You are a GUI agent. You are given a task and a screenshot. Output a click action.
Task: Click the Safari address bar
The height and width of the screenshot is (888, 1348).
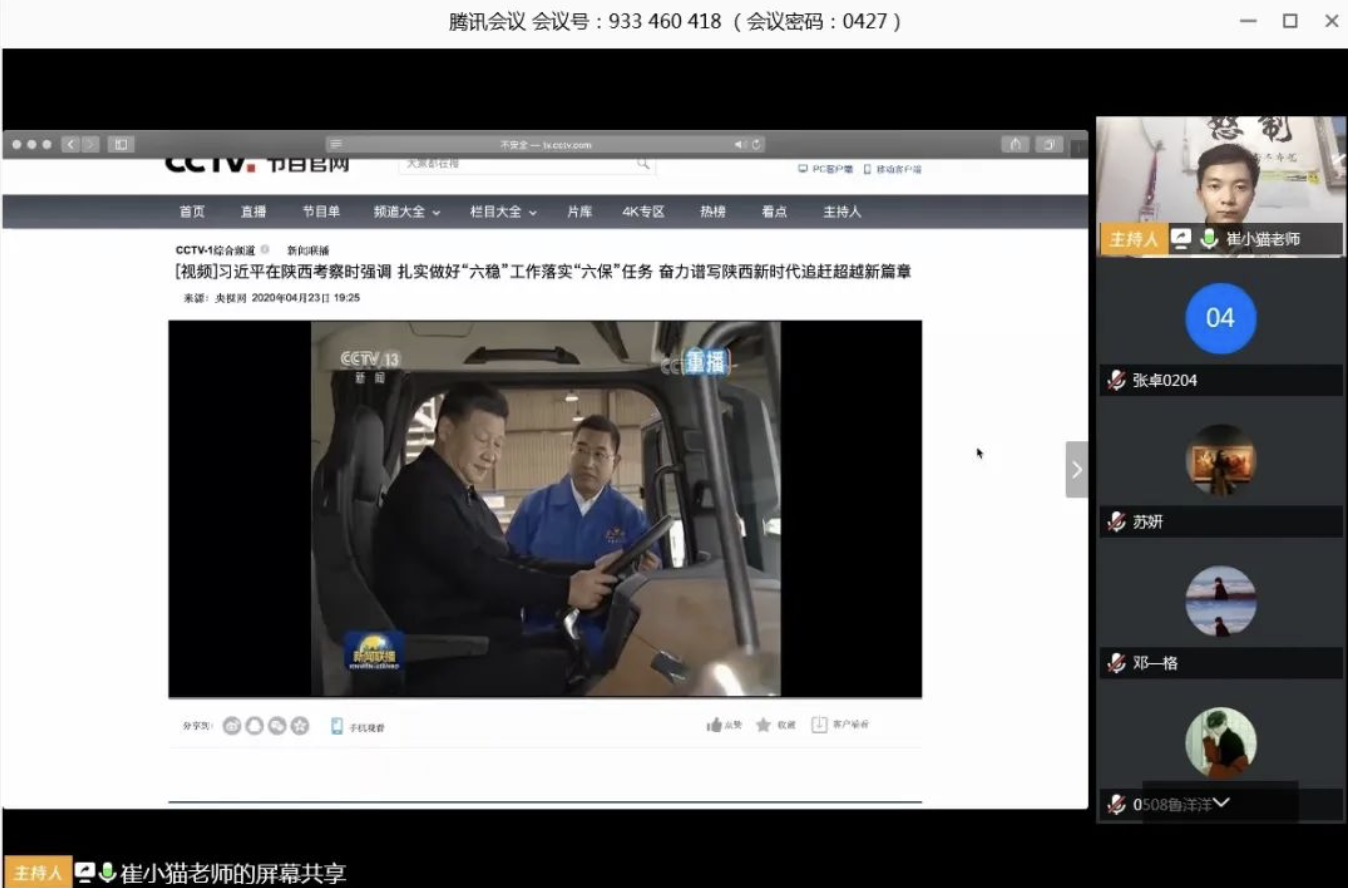pos(545,145)
